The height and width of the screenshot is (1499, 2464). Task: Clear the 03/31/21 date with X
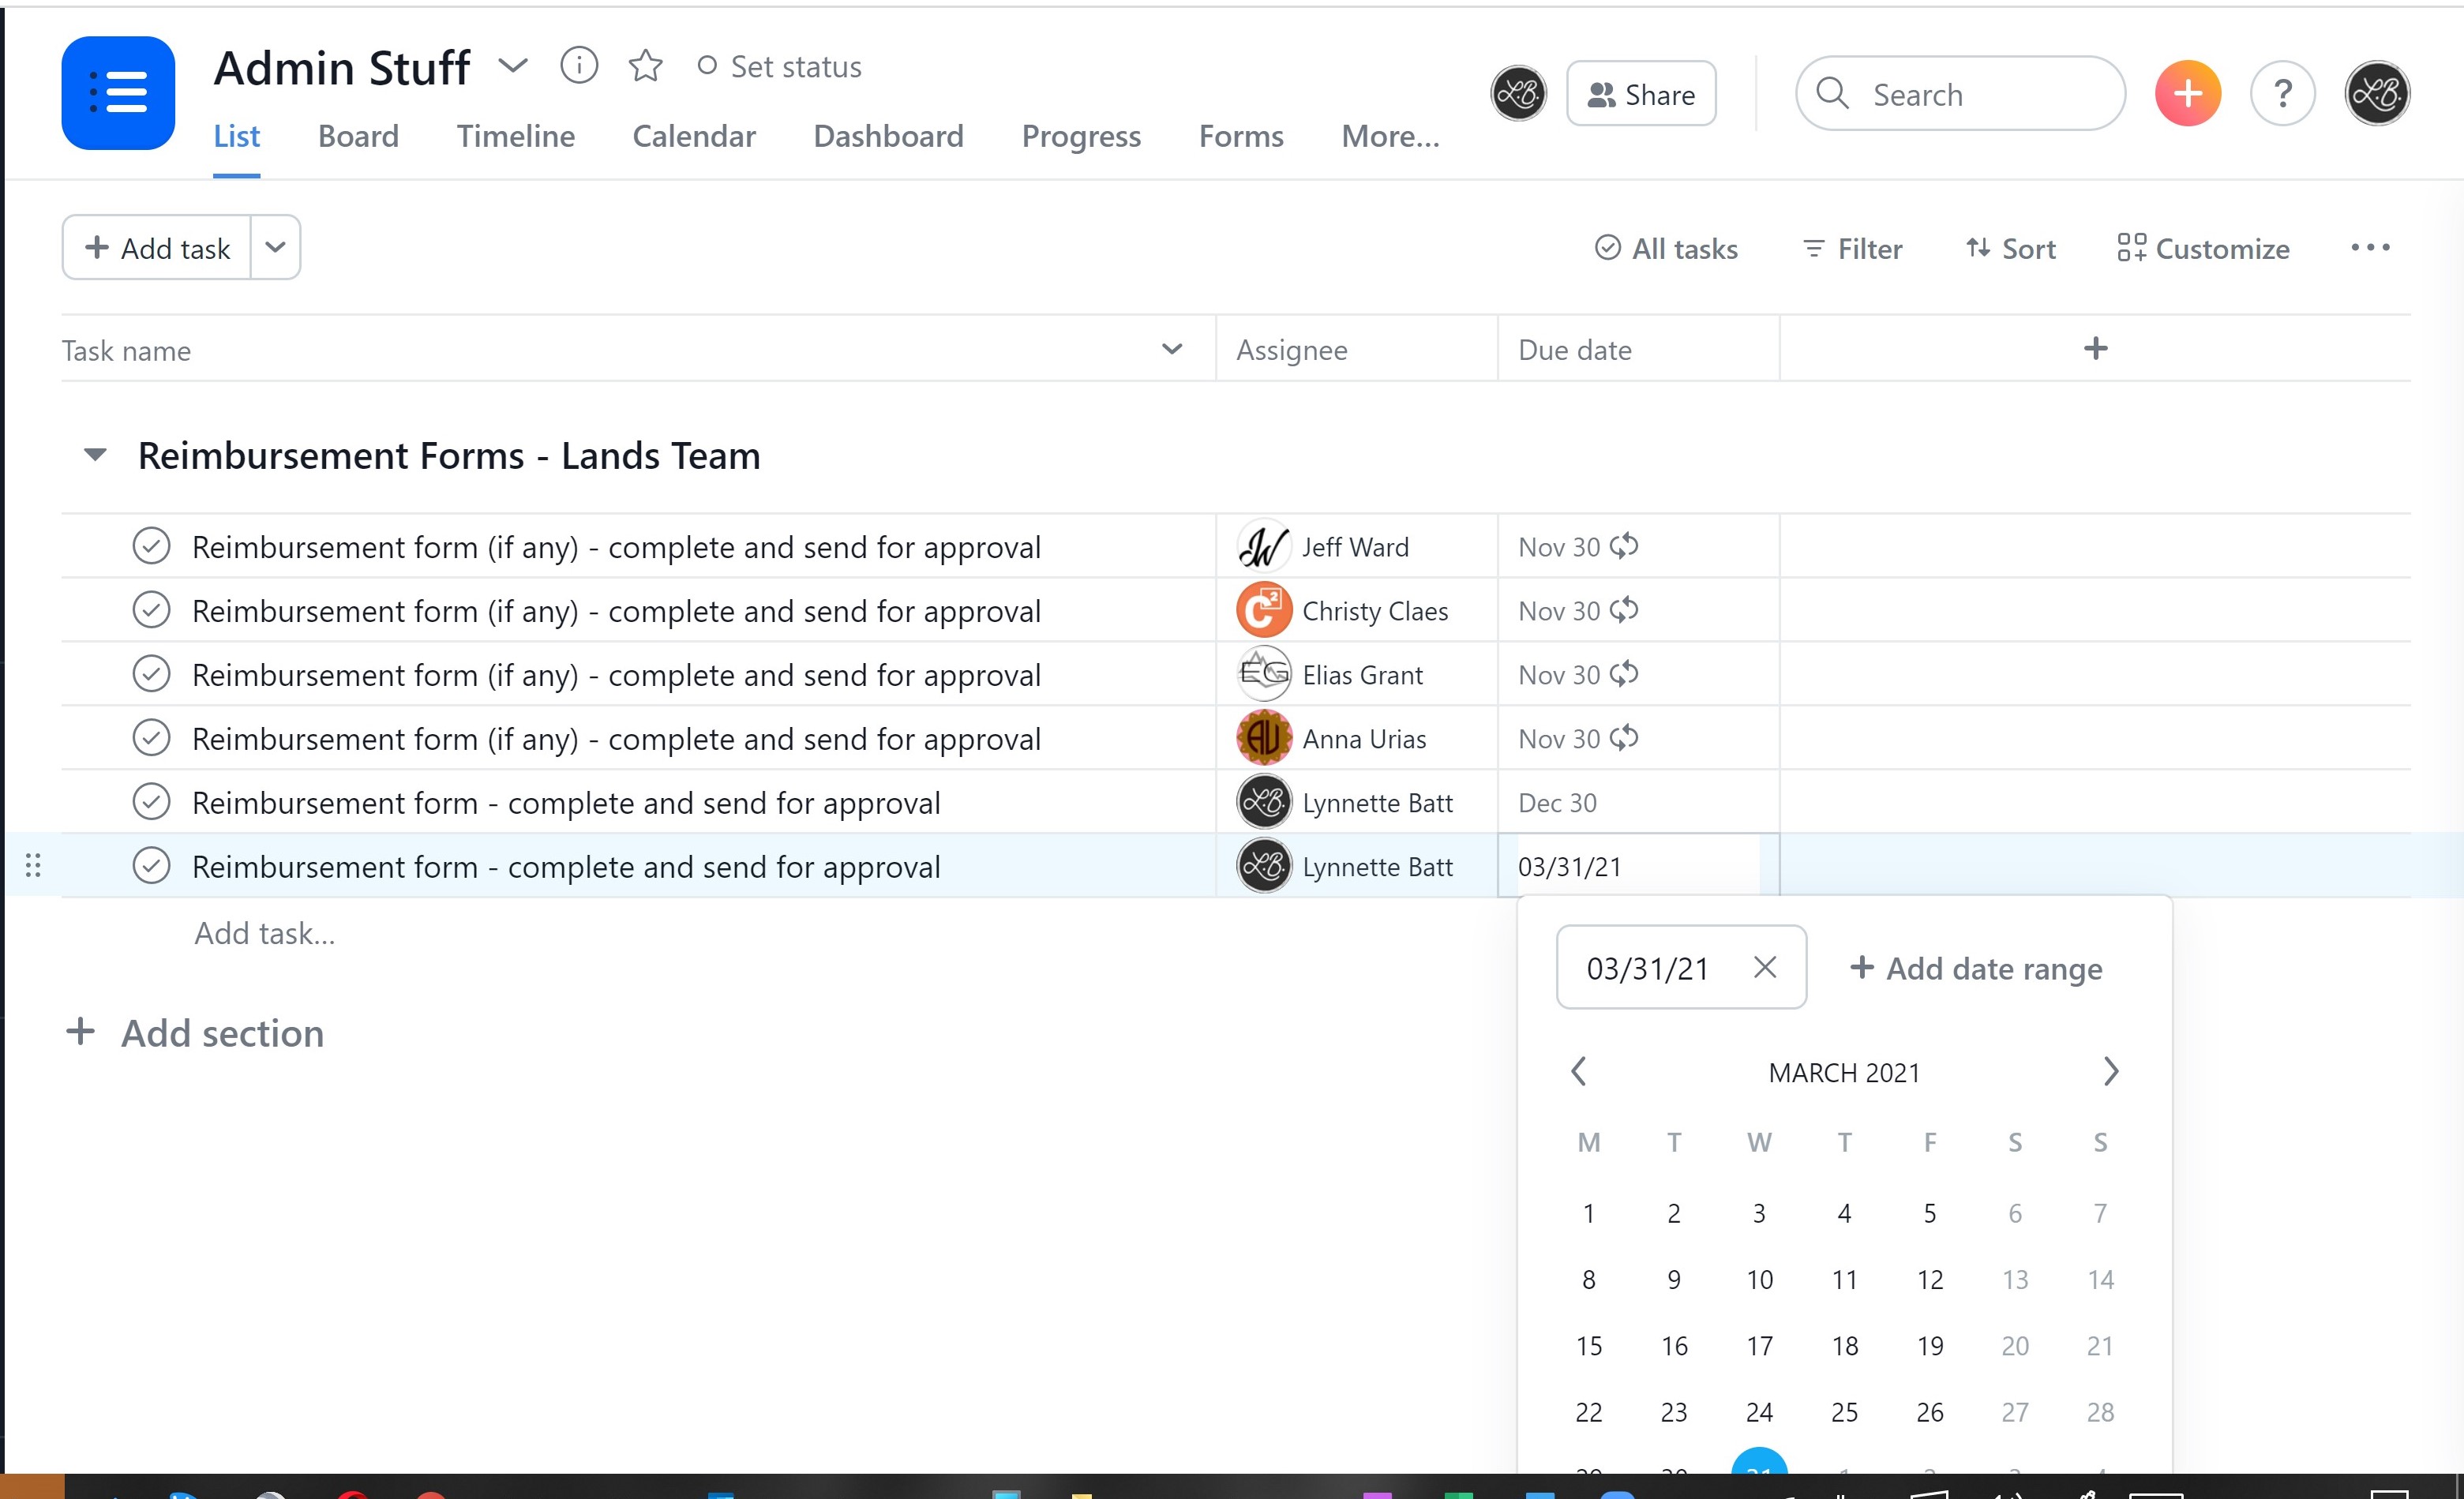pyautogui.click(x=1765, y=967)
